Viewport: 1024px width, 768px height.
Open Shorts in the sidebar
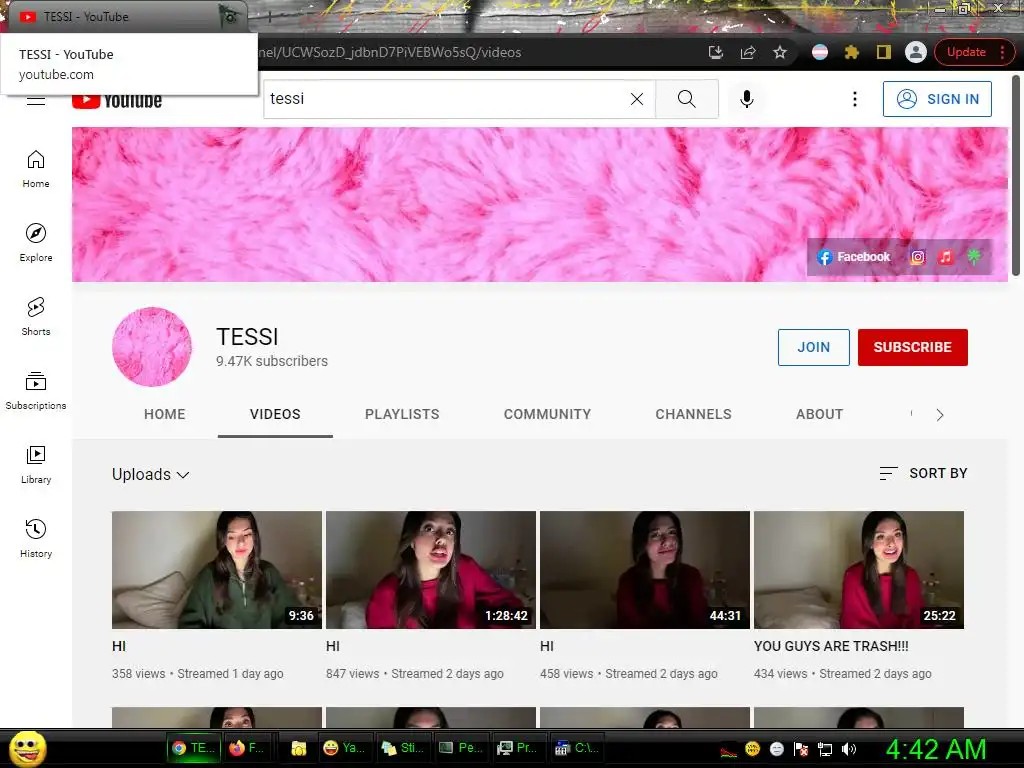coord(36,317)
